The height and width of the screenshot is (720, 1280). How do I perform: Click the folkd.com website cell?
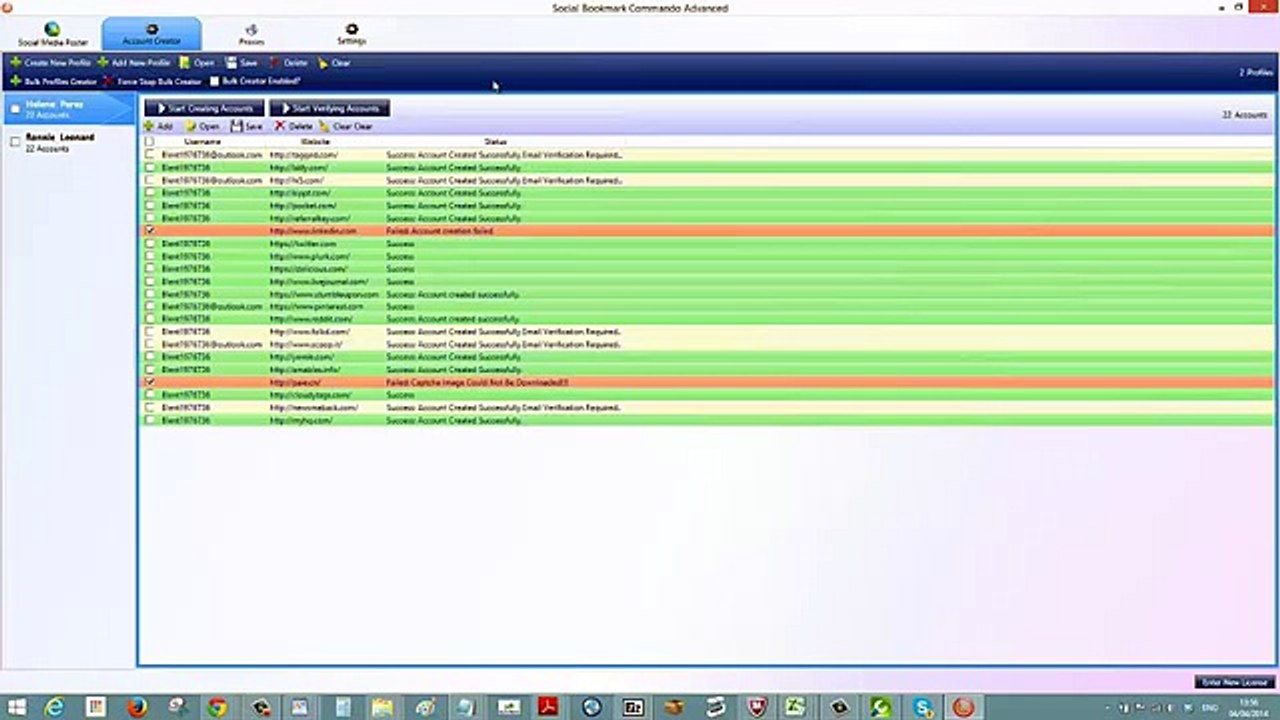[x=309, y=332]
